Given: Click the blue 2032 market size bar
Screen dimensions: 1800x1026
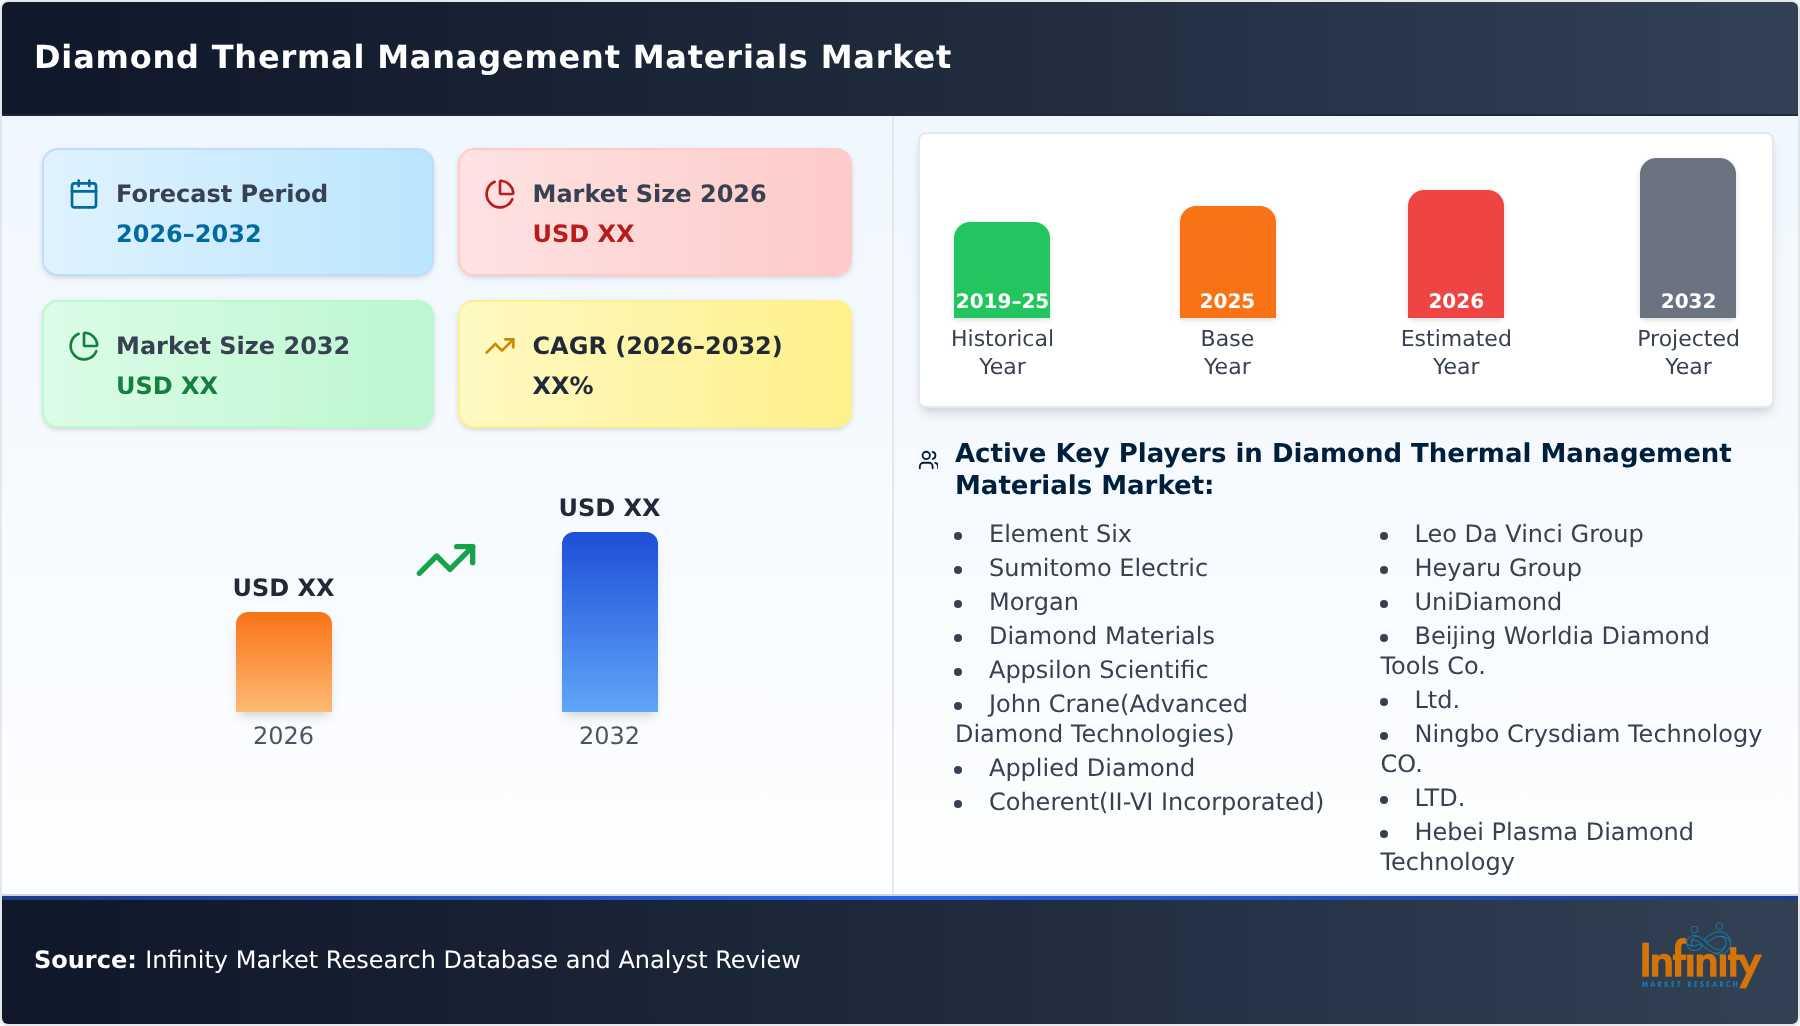Looking at the screenshot, I should [x=610, y=622].
